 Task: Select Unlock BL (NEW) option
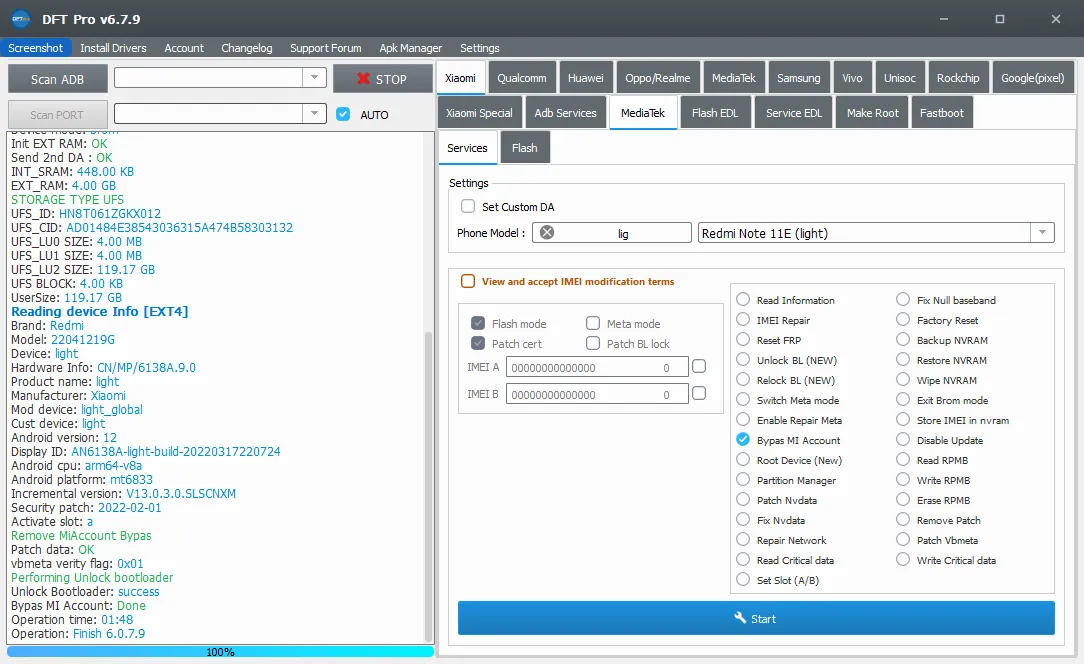[x=743, y=360]
